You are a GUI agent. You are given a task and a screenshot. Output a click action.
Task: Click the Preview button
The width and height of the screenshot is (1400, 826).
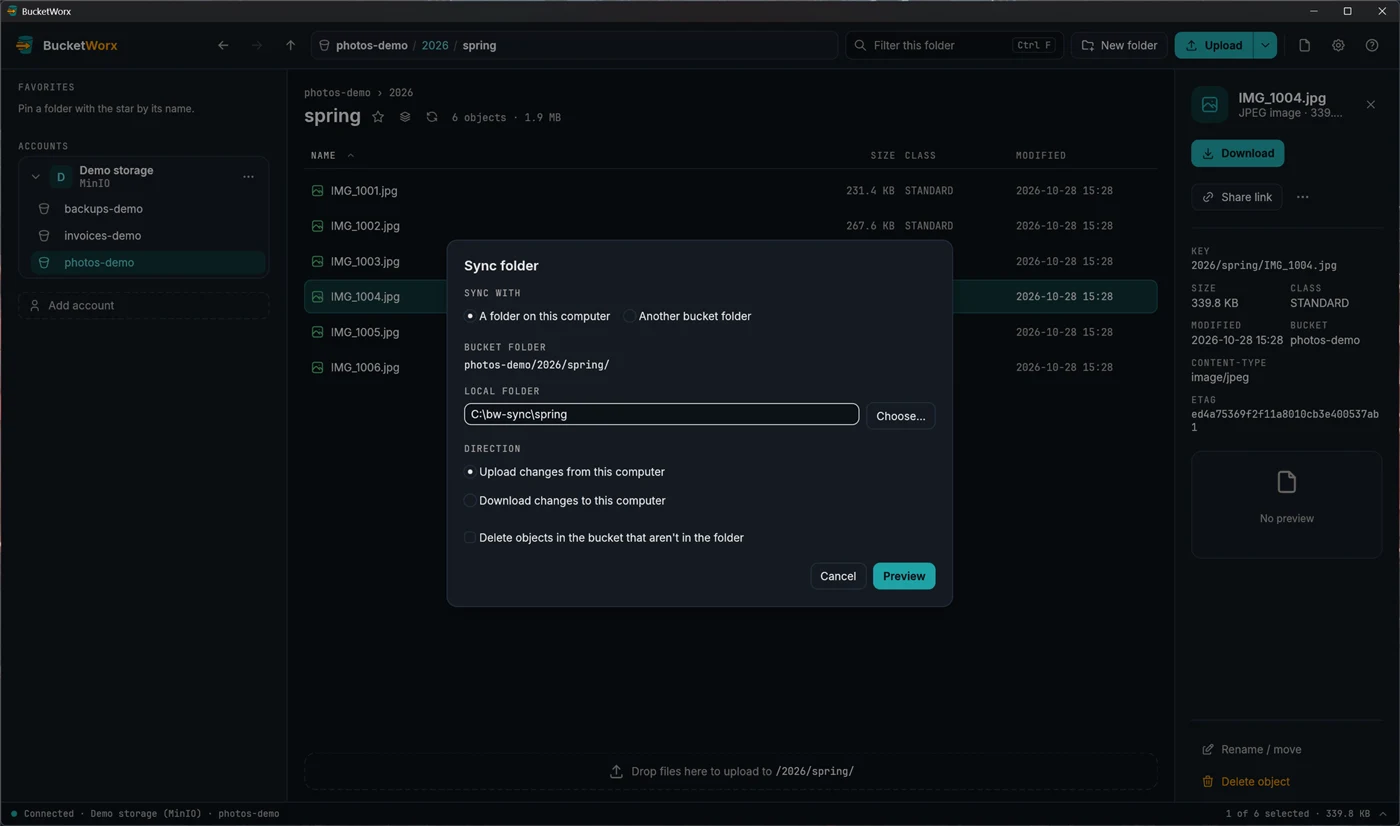point(904,576)
